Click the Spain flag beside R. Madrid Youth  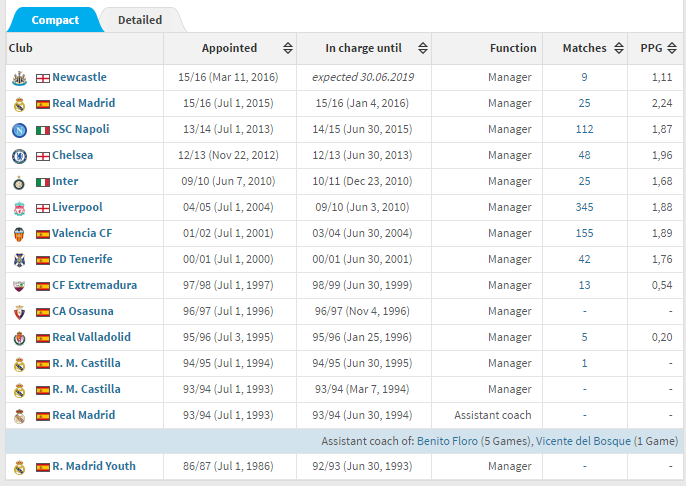click(43, 467)
